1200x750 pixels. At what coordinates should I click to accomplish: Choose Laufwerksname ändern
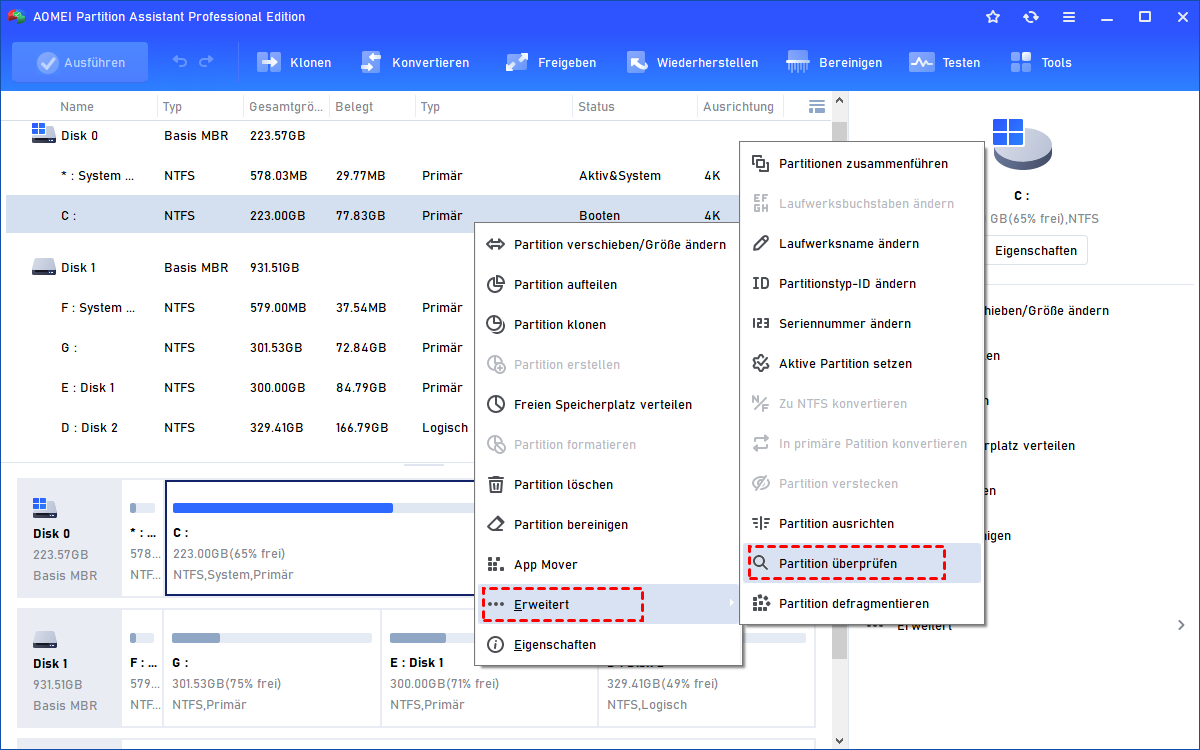862,243
